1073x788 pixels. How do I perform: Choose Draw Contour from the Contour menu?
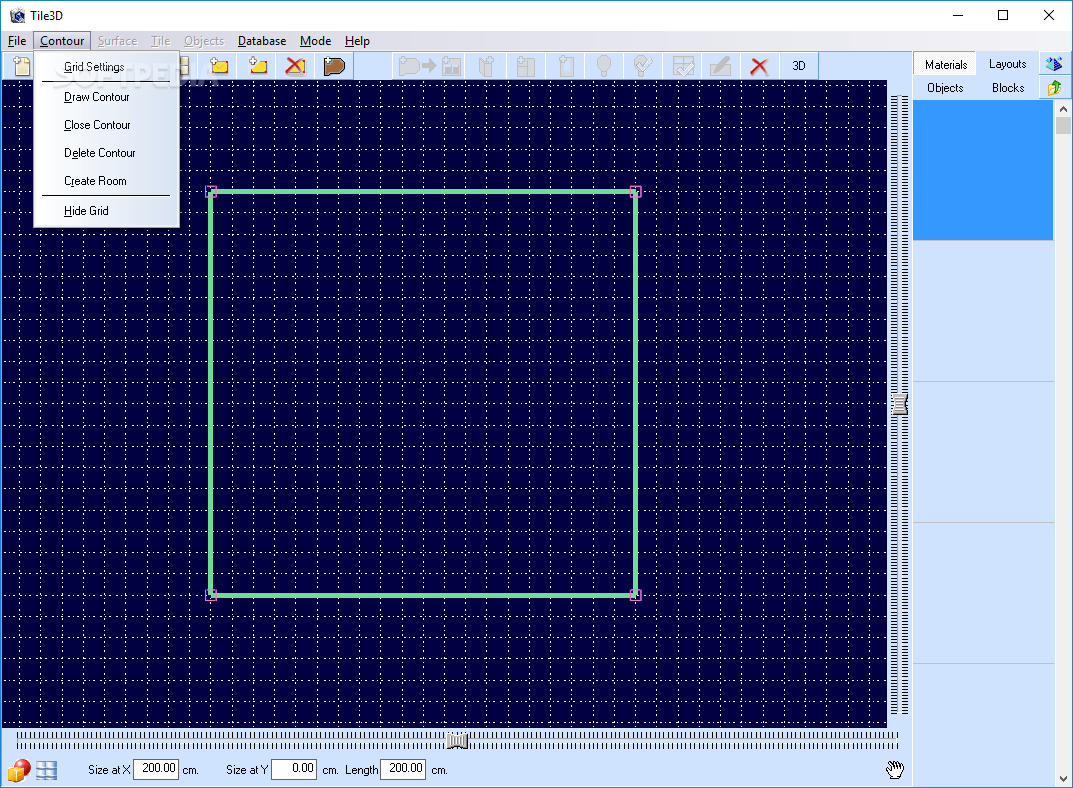(x=95, y=96)
